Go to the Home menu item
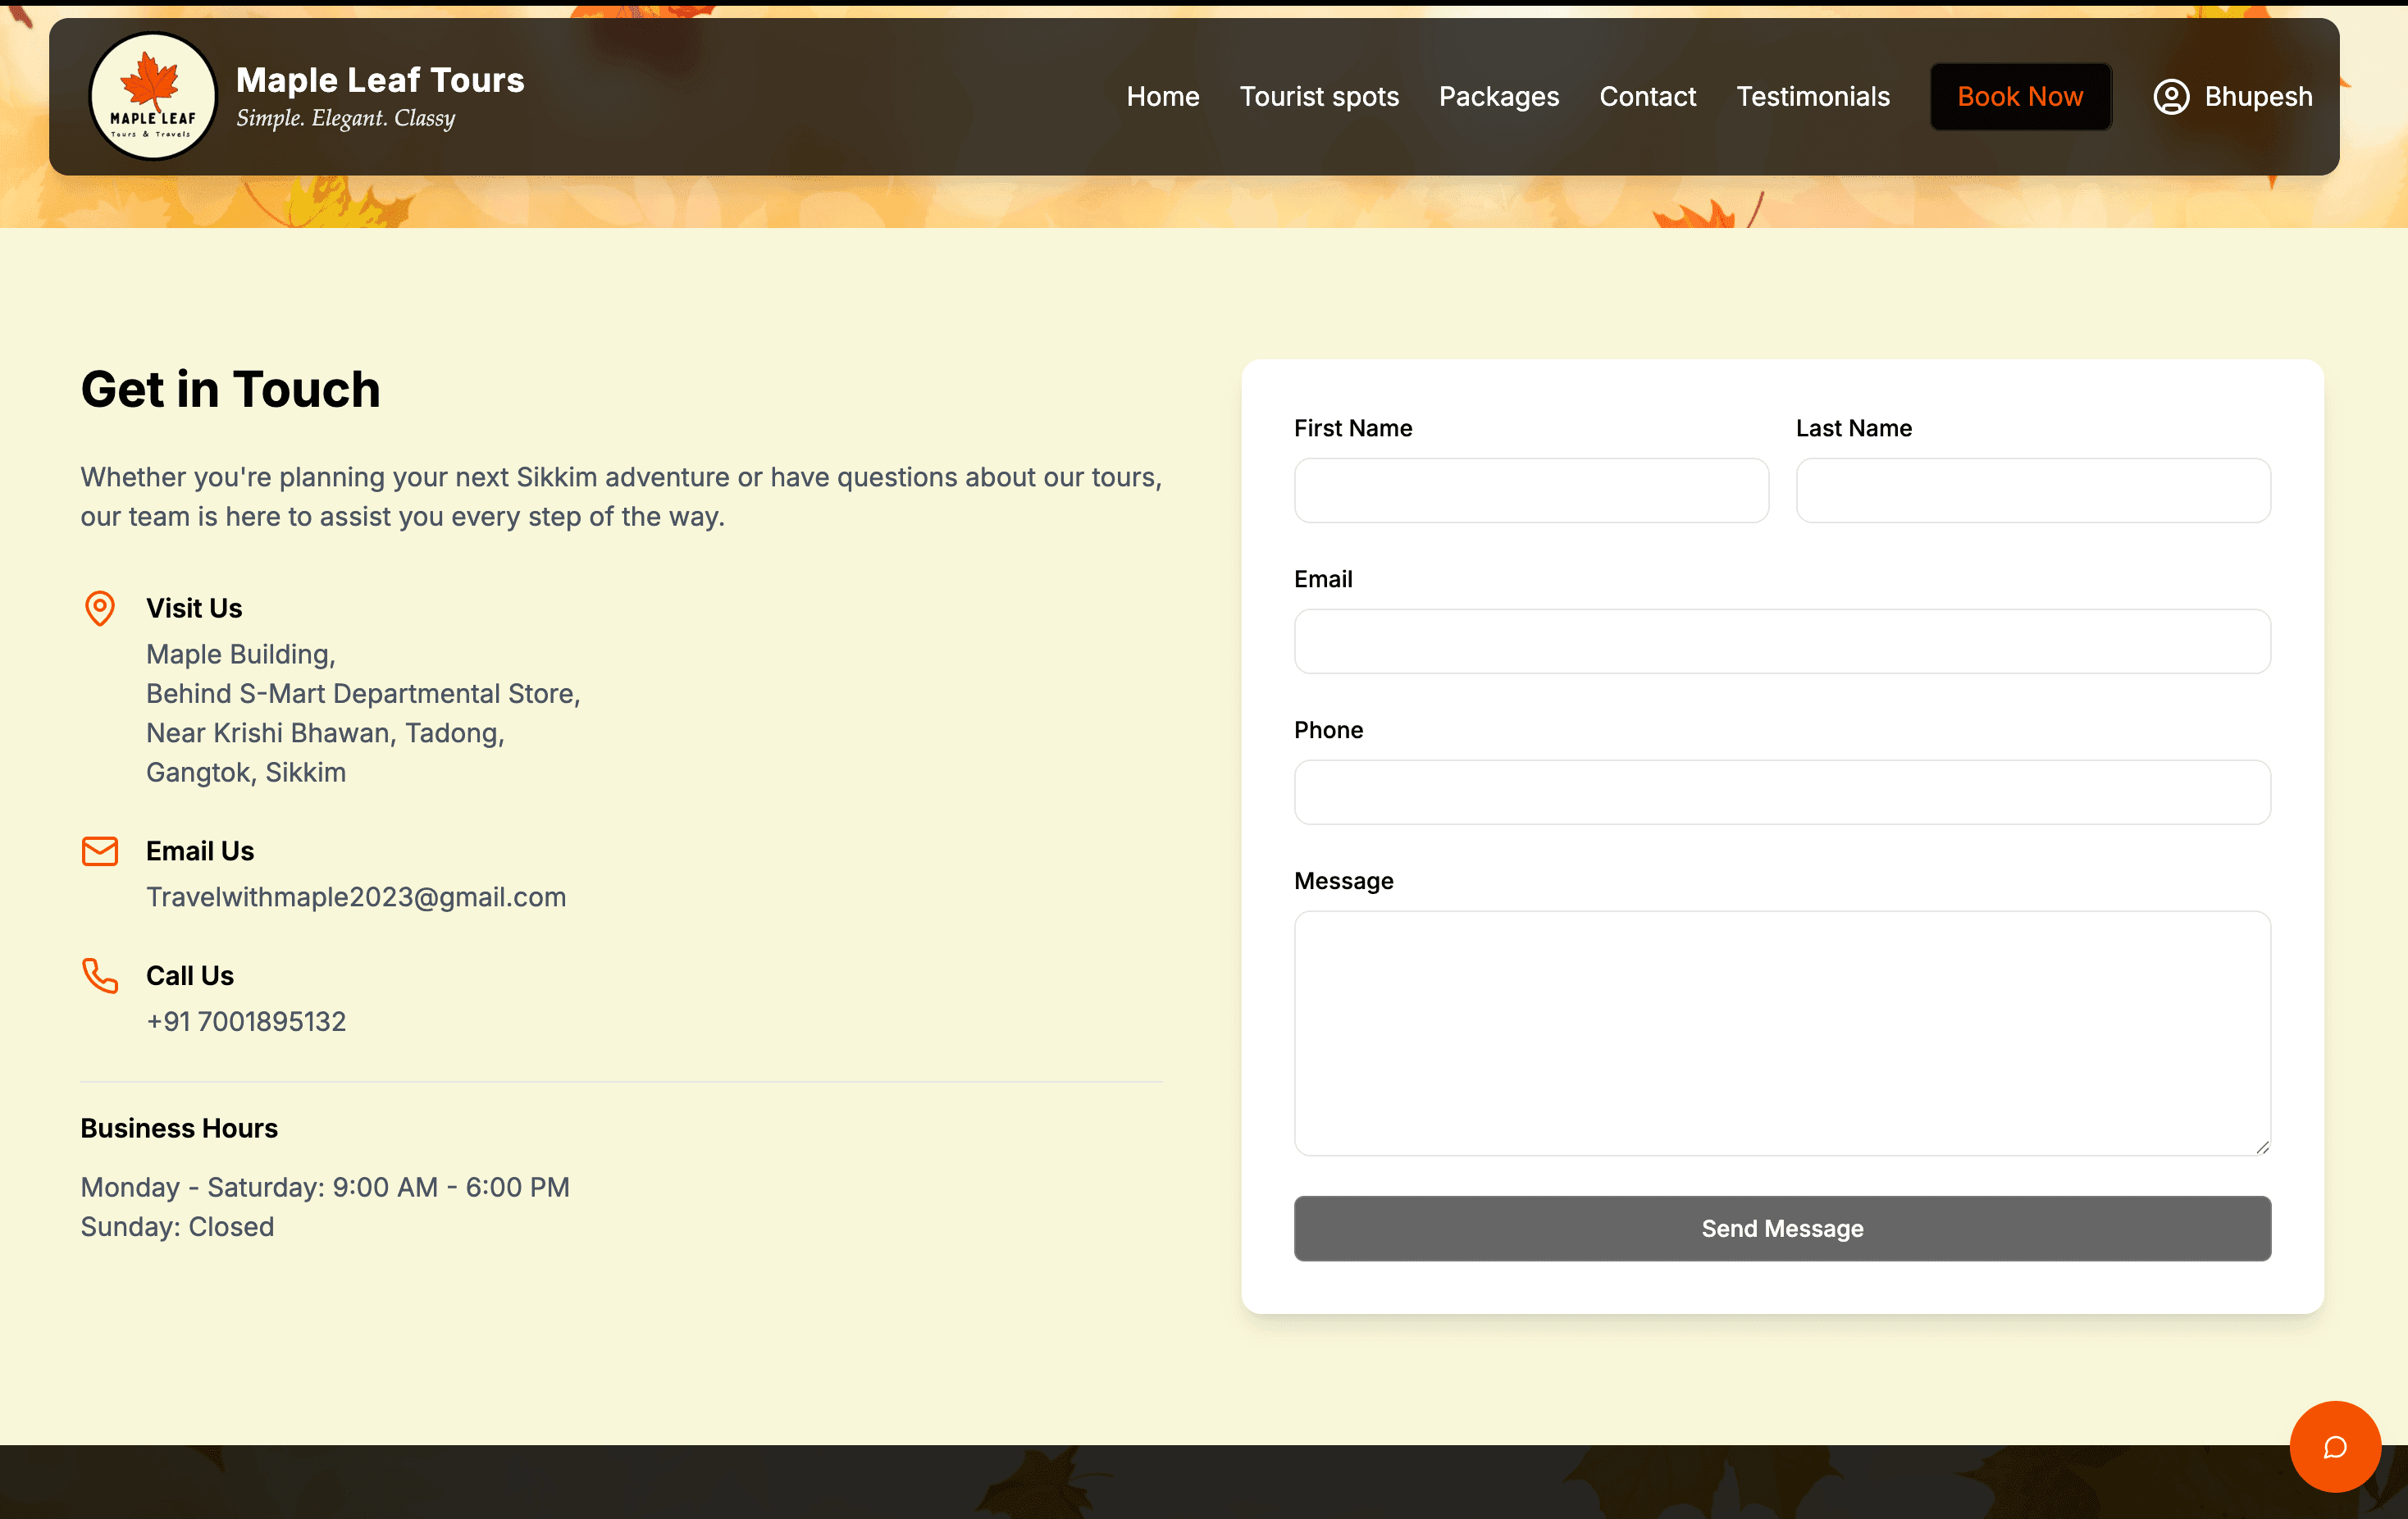 pos(1163,97)
